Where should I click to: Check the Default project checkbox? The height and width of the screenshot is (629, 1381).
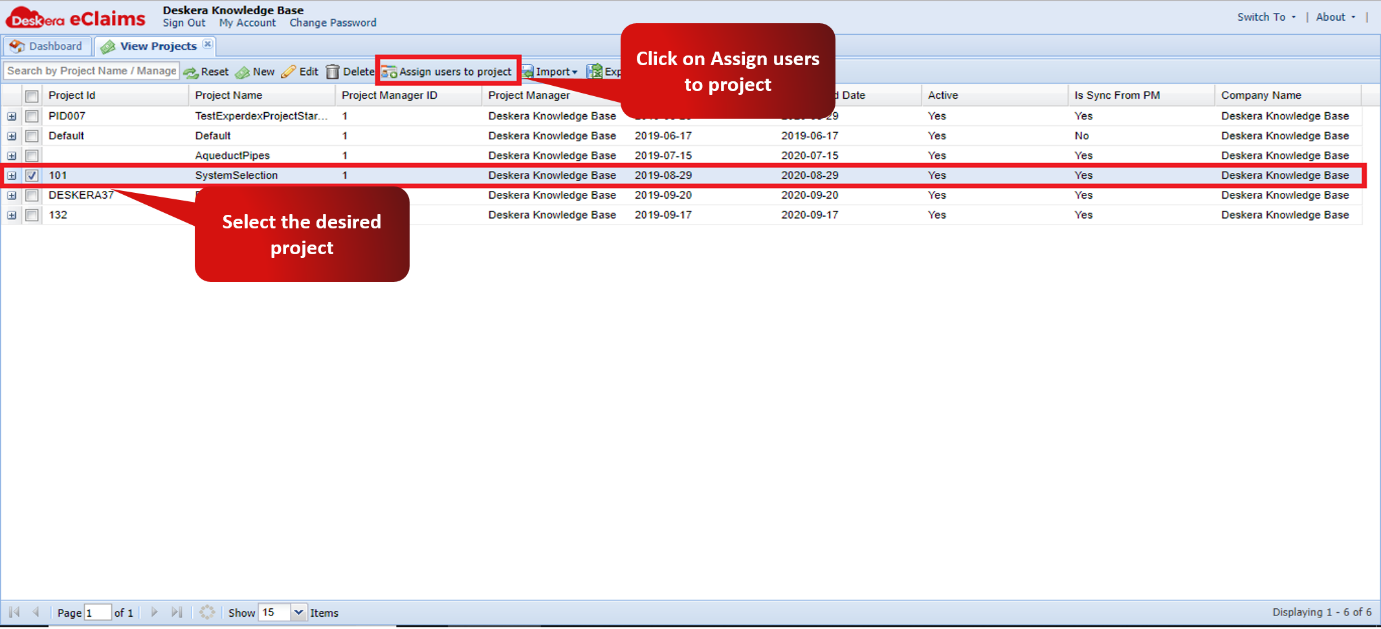(x=32, y=136)
